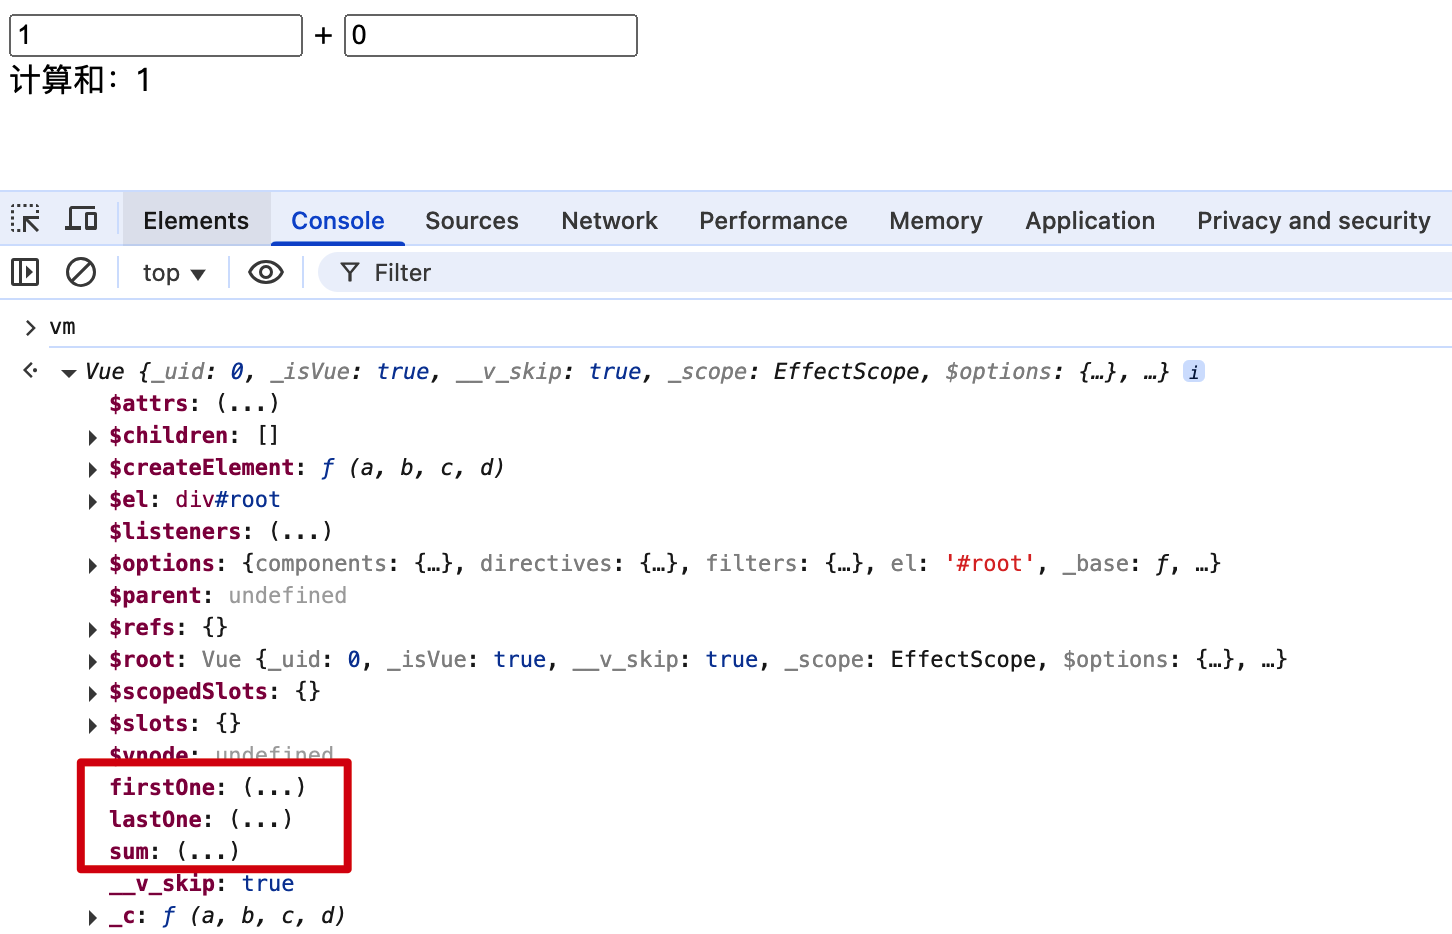Click the $parent undefined row
The width and height of the screenshot is (1452, 934).
[x=228, y=595]
